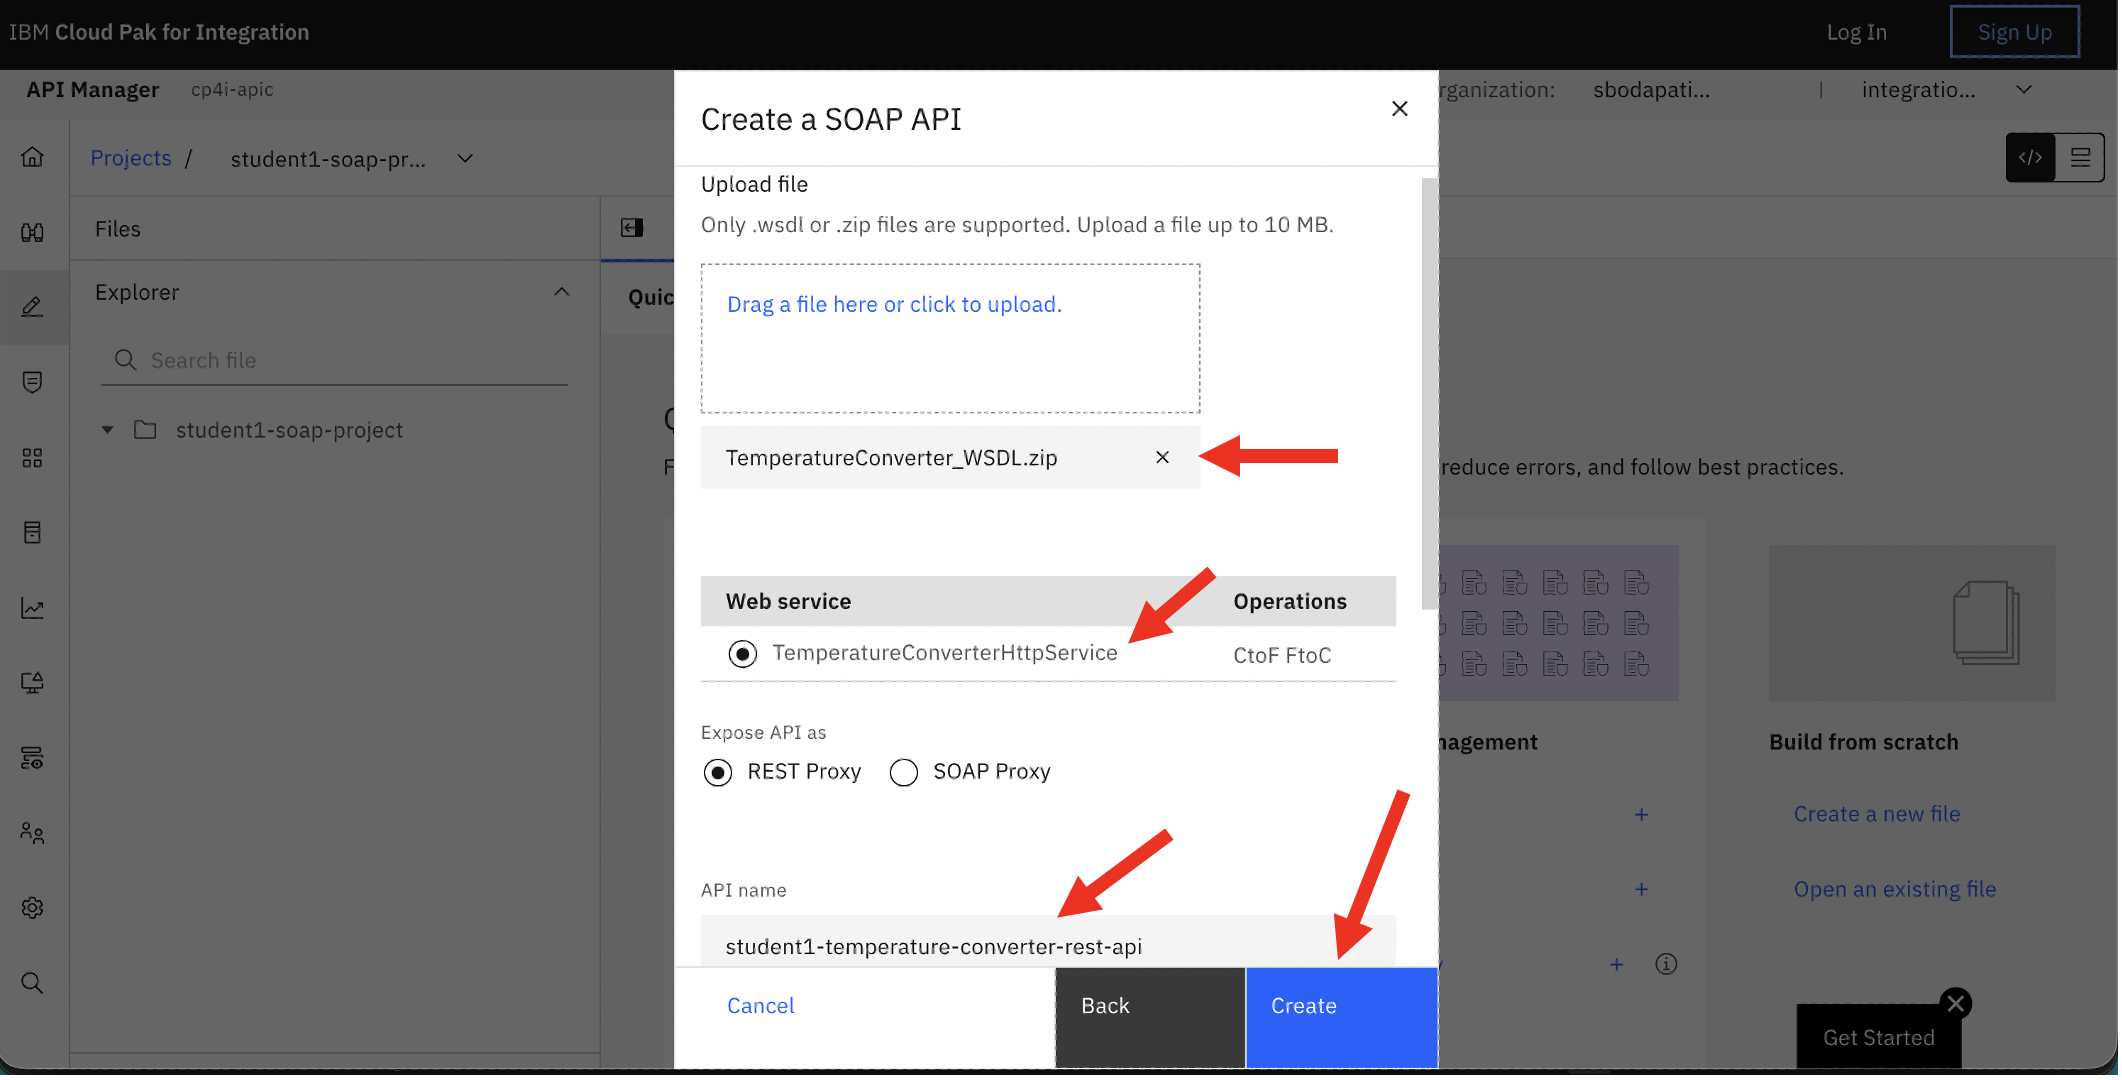Image resolution: width=2122 pixels, height=1080 pixels.
Task: Open the analytics chart sidebar icon
Action: [x=32, y=608]
